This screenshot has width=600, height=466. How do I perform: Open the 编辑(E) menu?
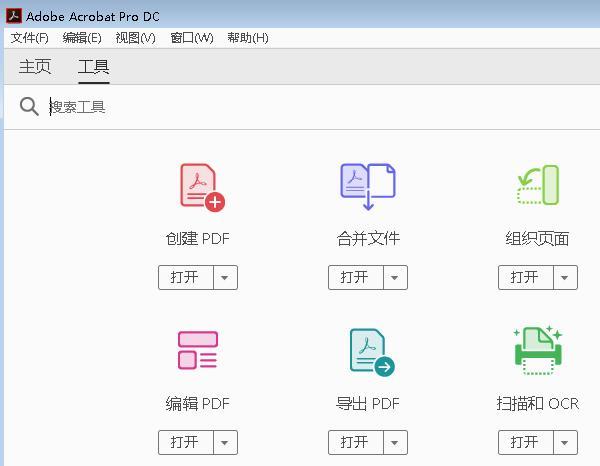click(x=82, y=38)
